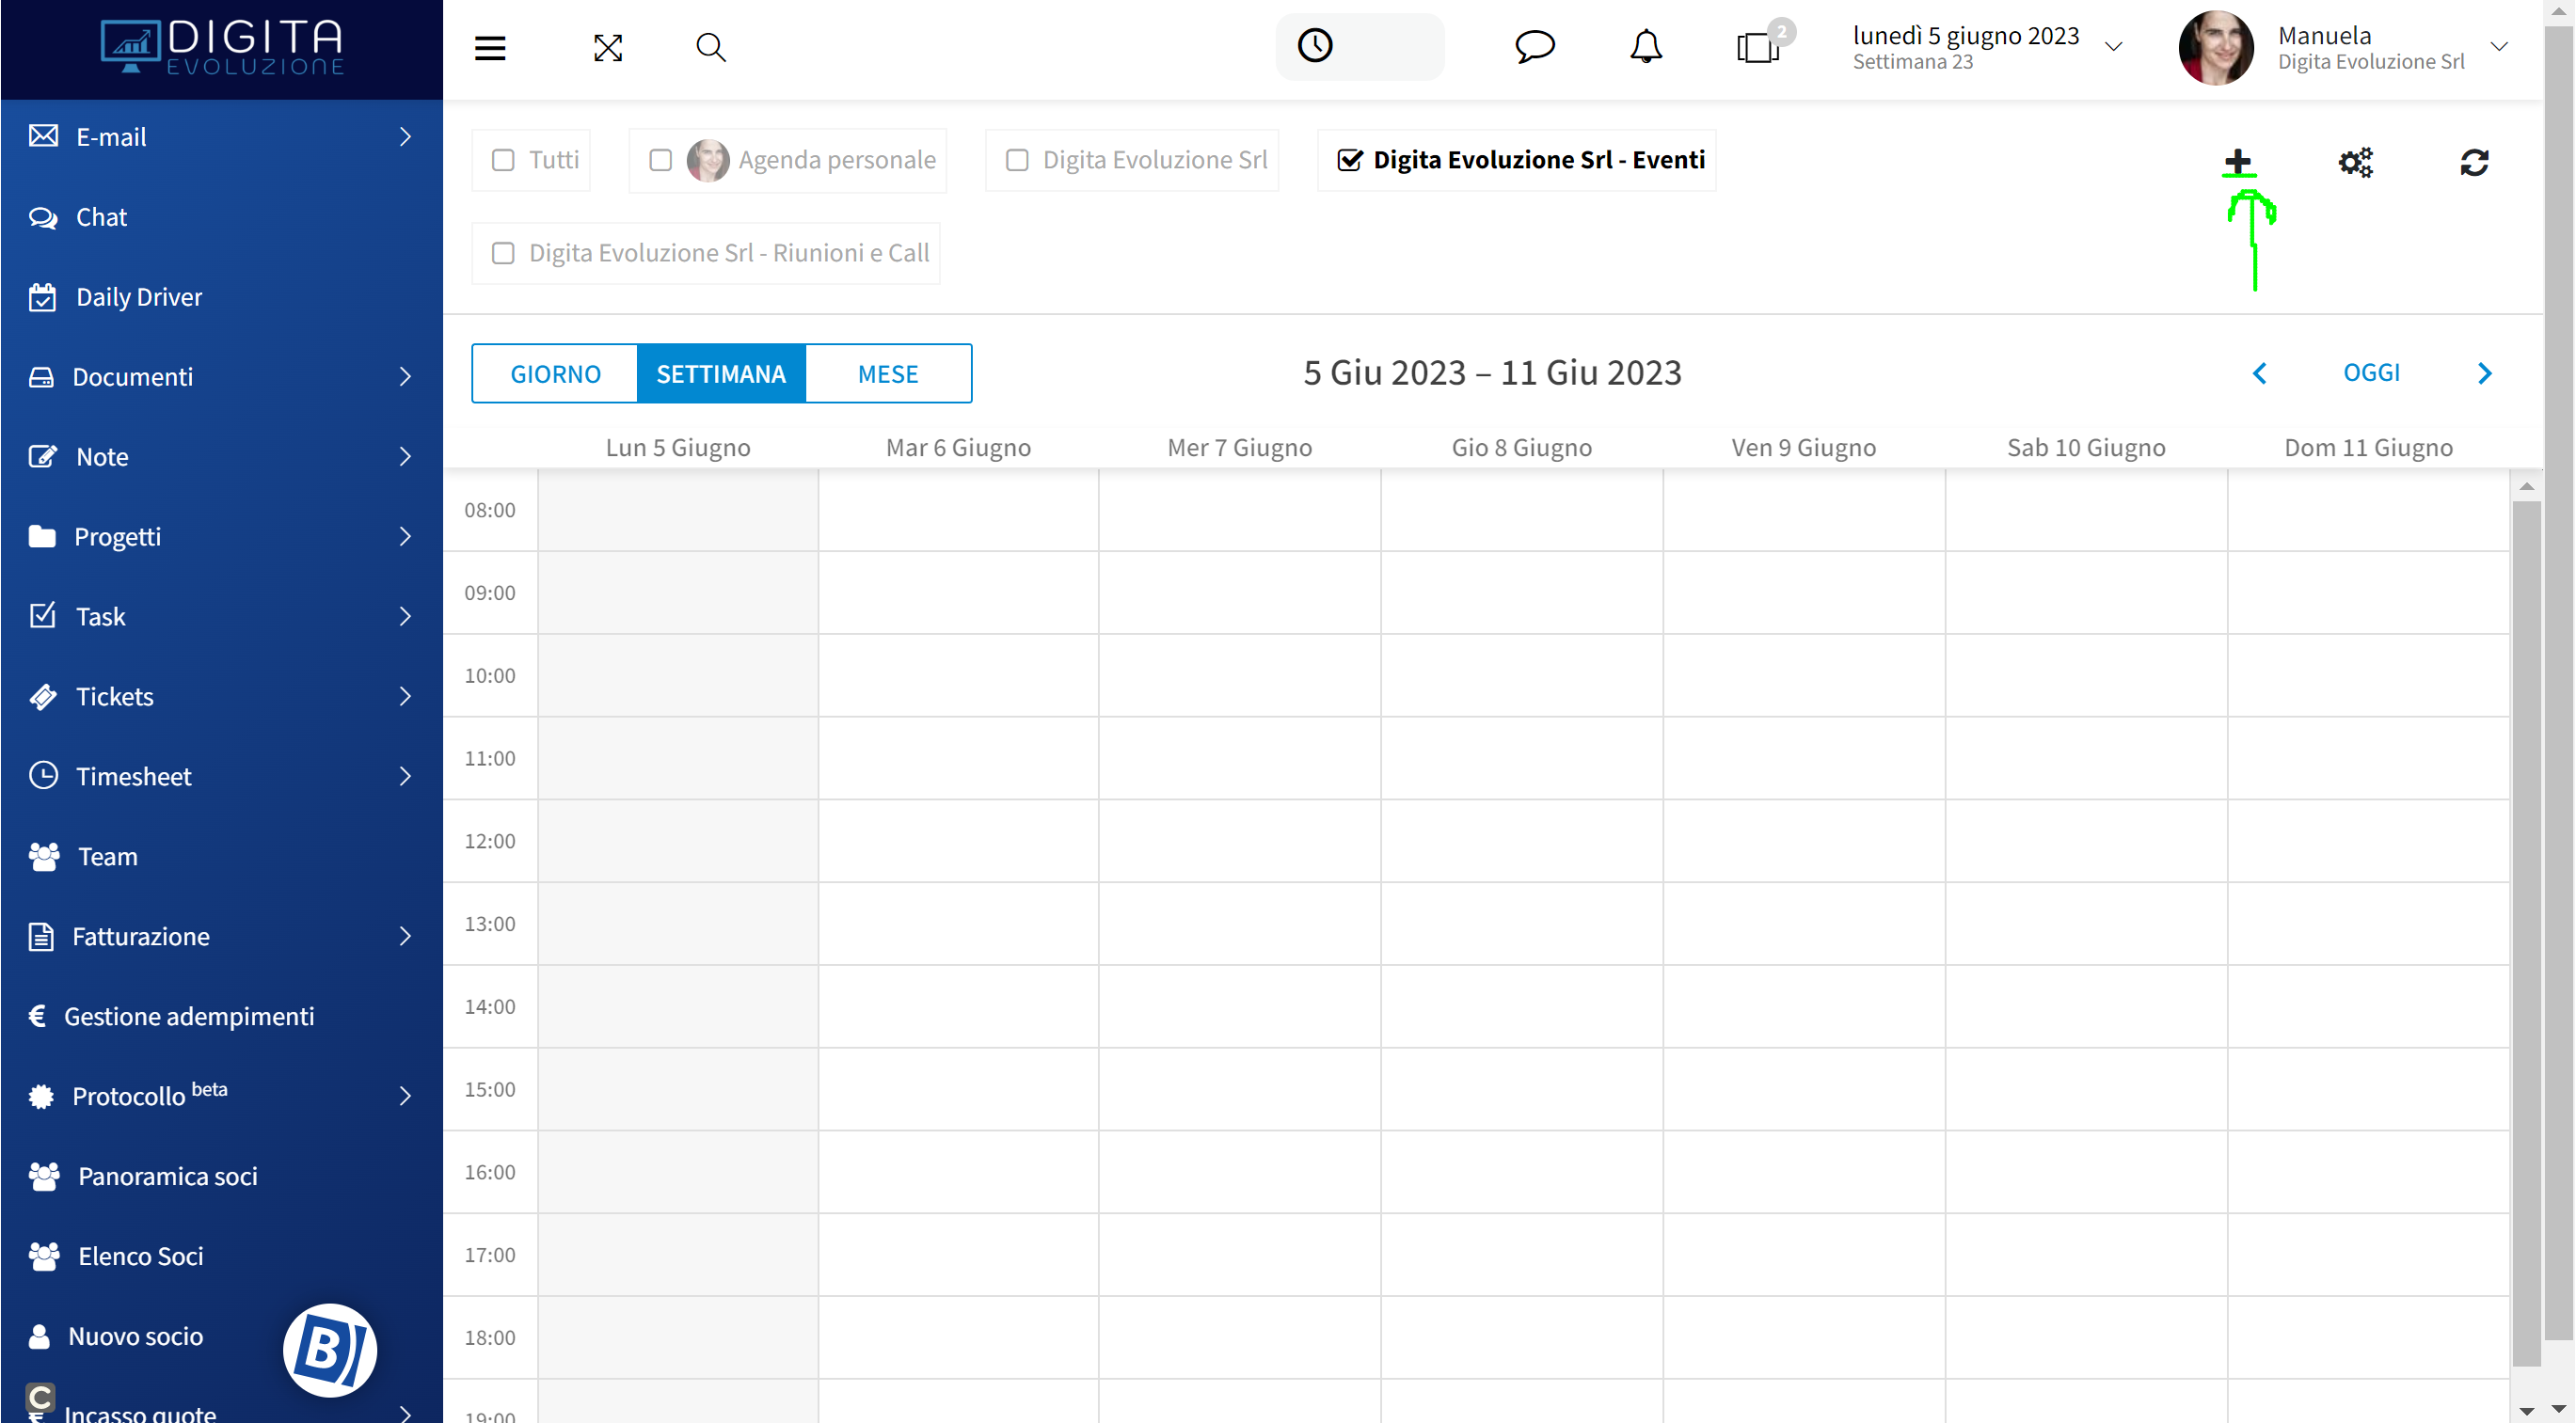Expand the Tickets menu chevron
The height and width of the screenshot is (1423, 2576).
pos(405,696)
